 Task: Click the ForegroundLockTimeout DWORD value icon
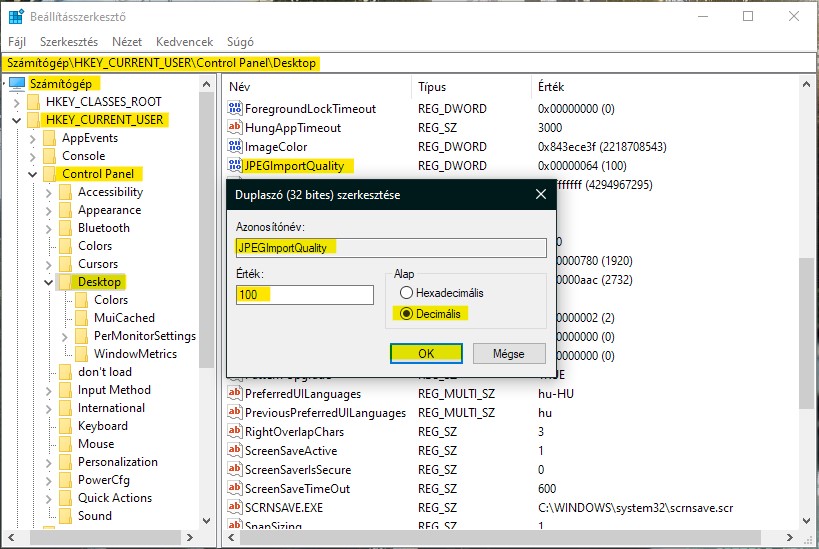[235, 108]
